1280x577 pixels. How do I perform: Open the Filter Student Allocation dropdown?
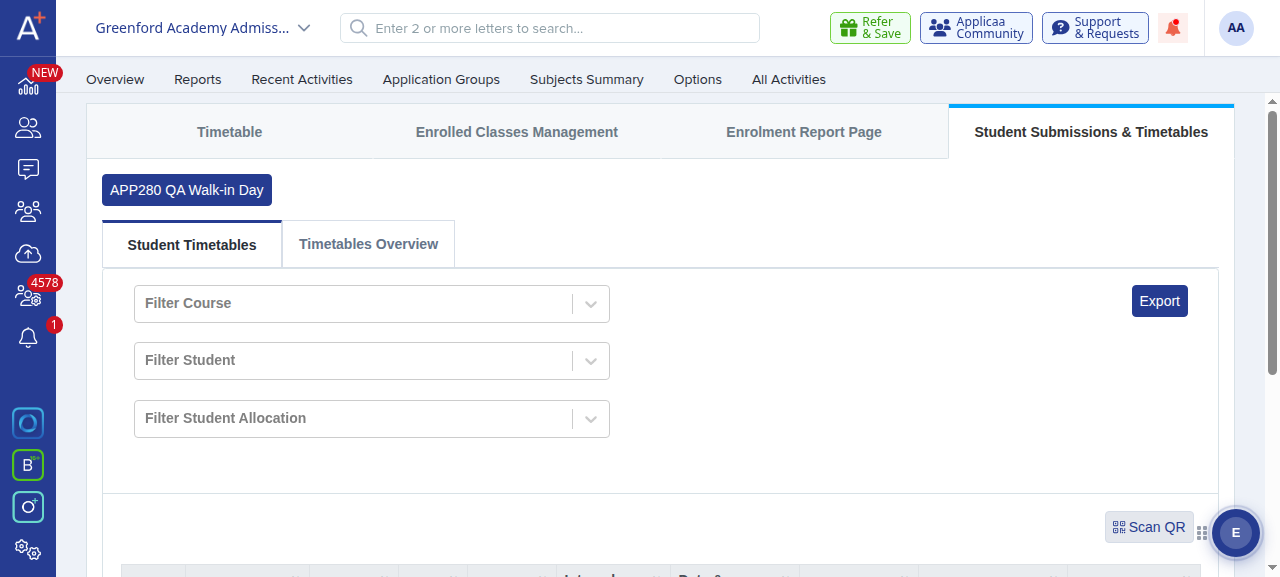point(372,419)
